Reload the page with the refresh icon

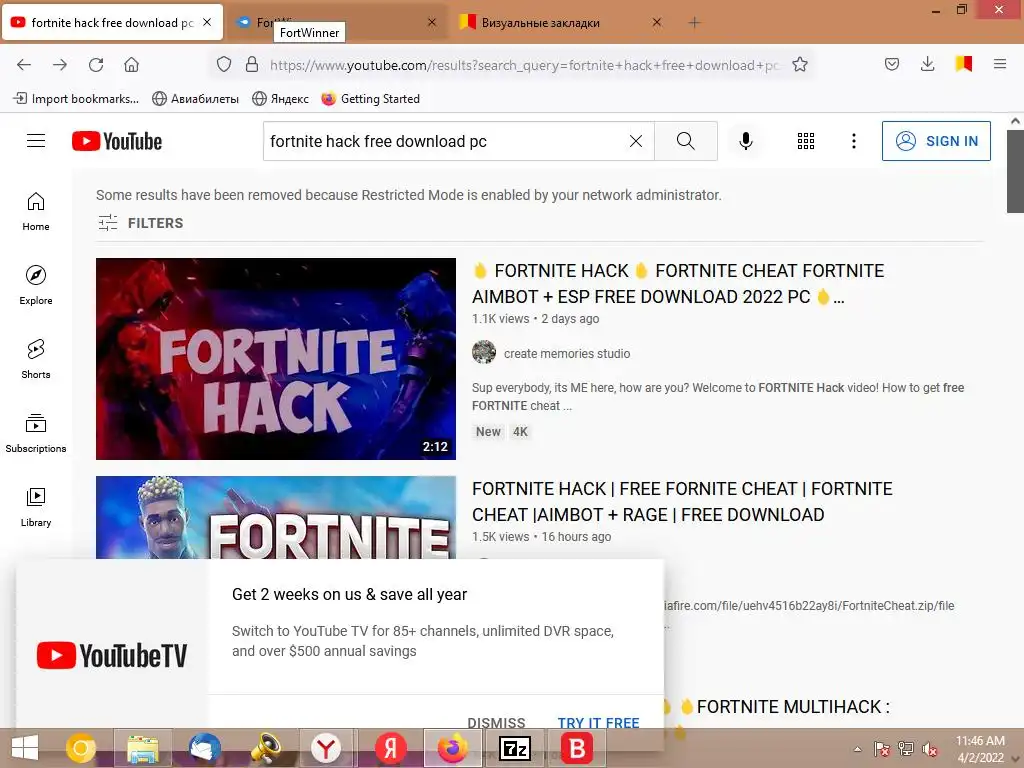(x=96, y=65)
